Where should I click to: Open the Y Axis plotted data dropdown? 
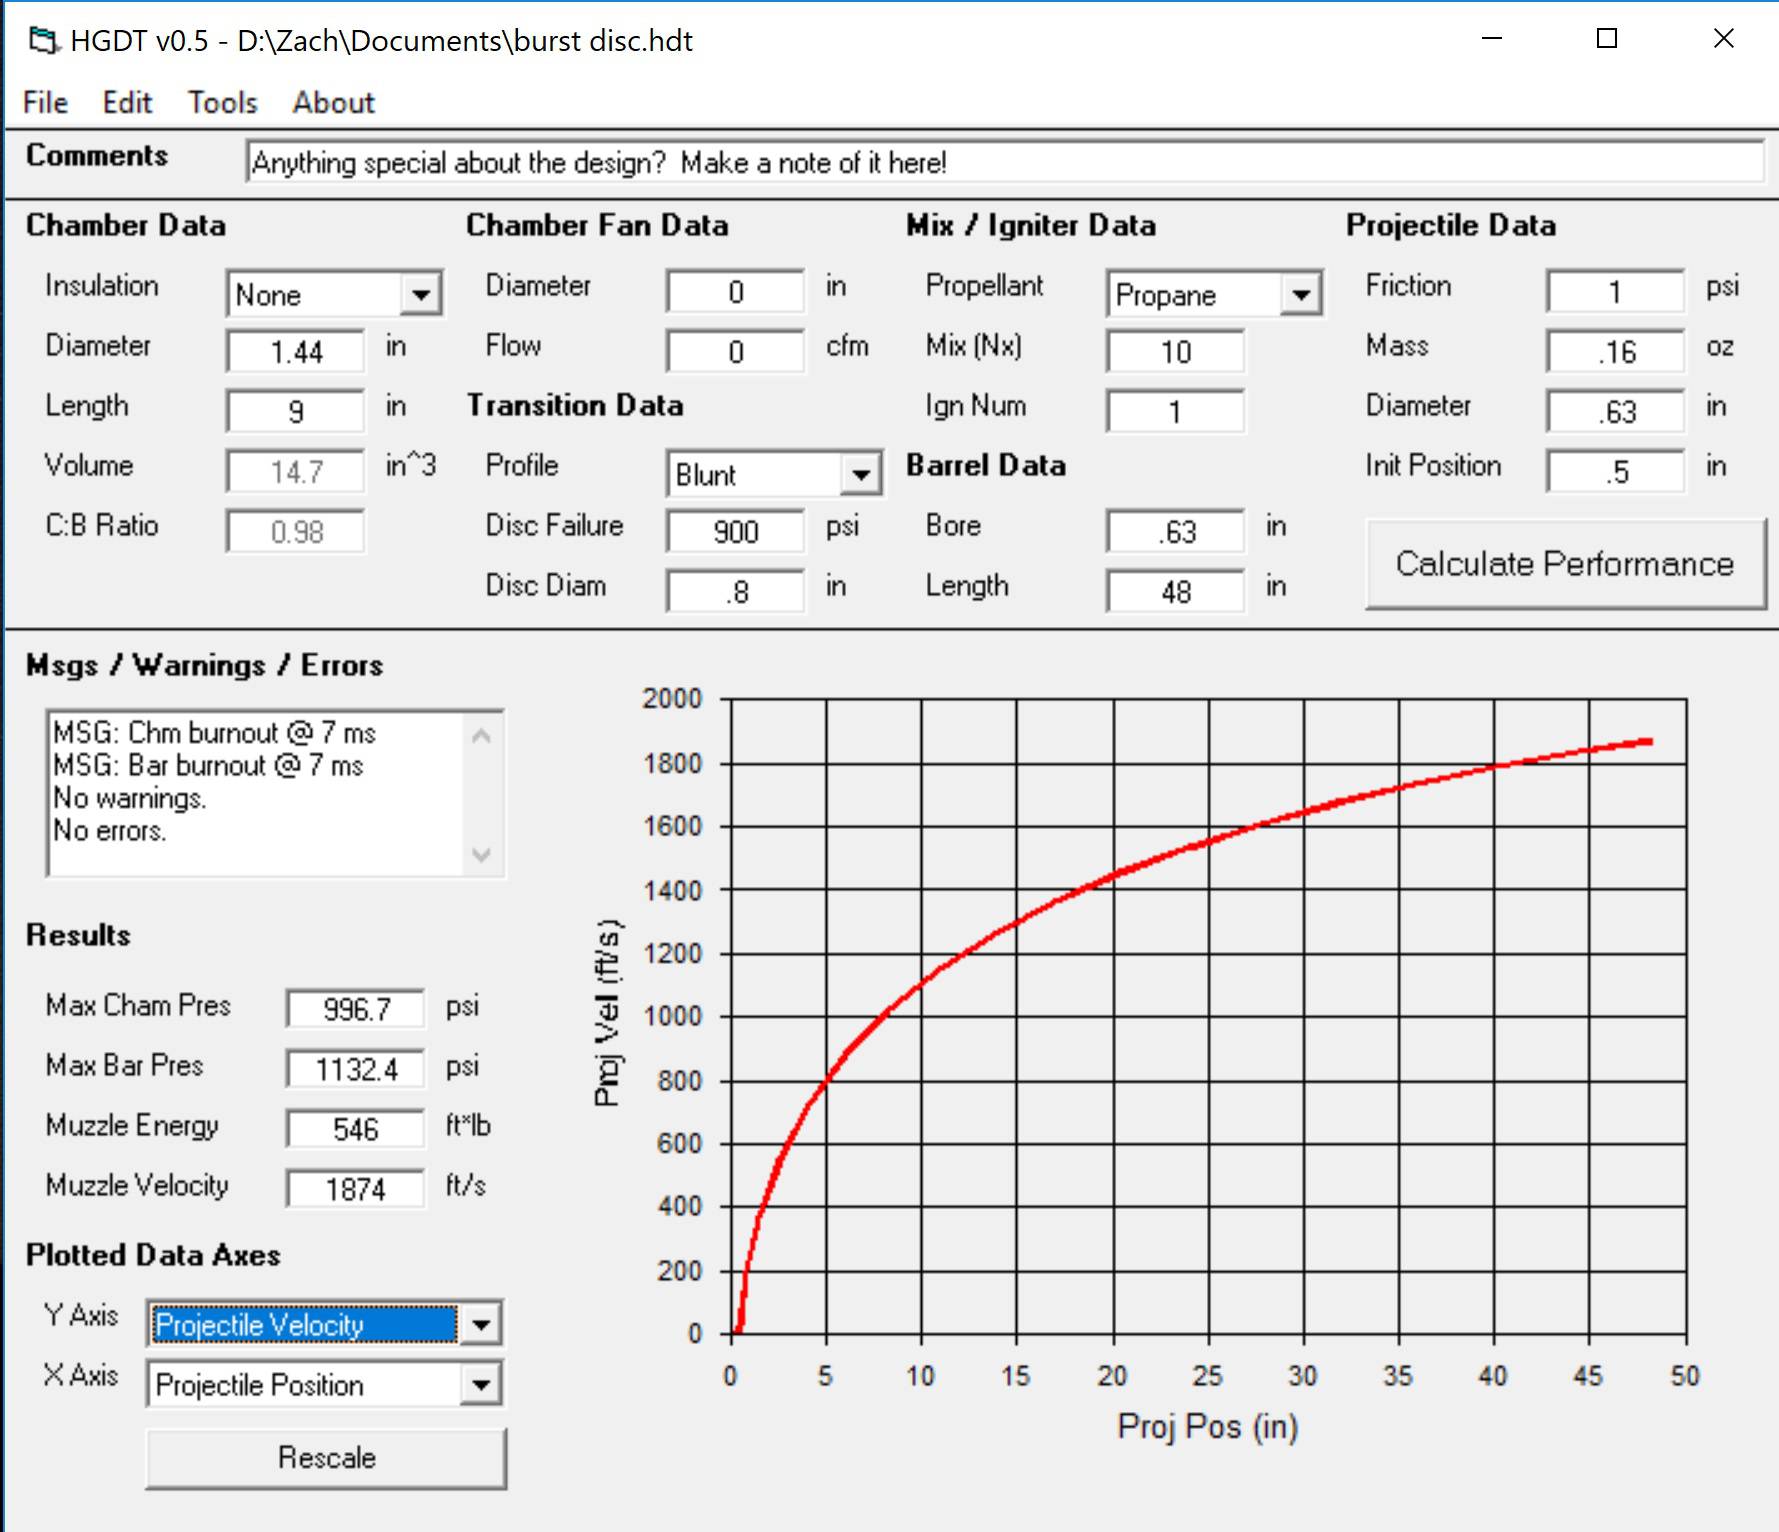tap(481, 1325)
